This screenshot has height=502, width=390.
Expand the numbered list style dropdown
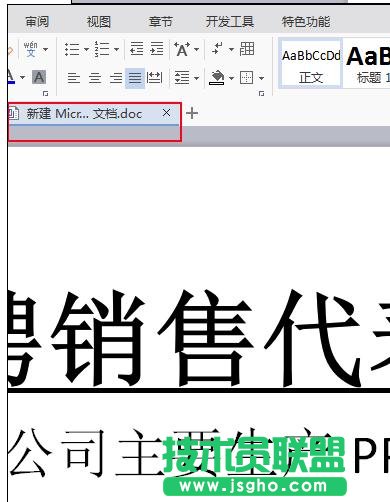click(116, 49)
